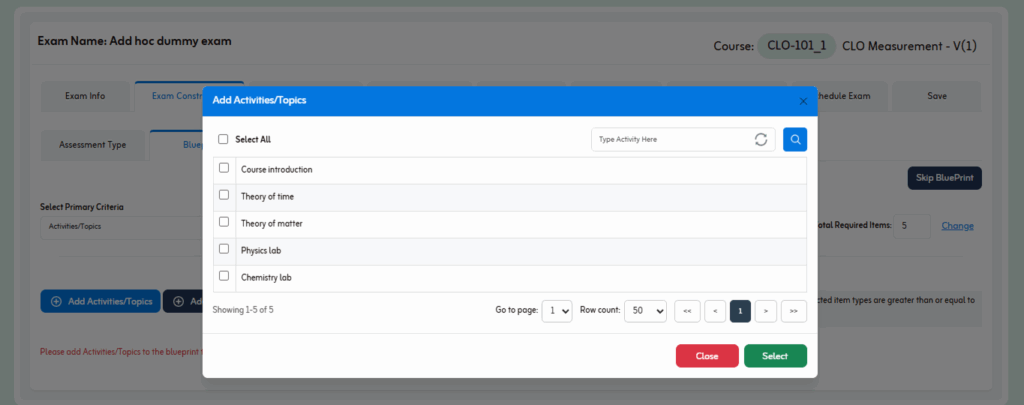This screenshot has width=1024, height=405.
Task: Jump to the last page of results
Action: 793,311
